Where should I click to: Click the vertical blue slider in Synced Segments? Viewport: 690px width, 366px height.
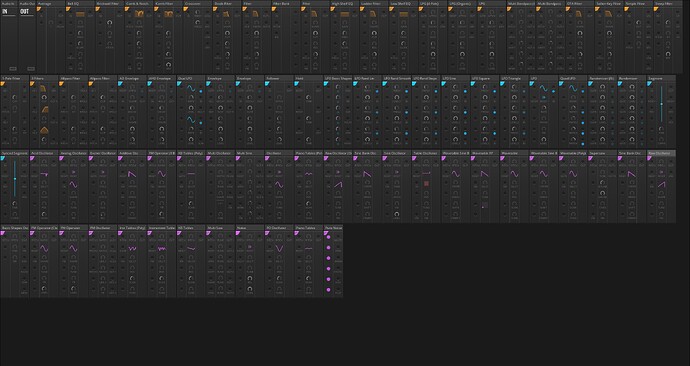15,179
